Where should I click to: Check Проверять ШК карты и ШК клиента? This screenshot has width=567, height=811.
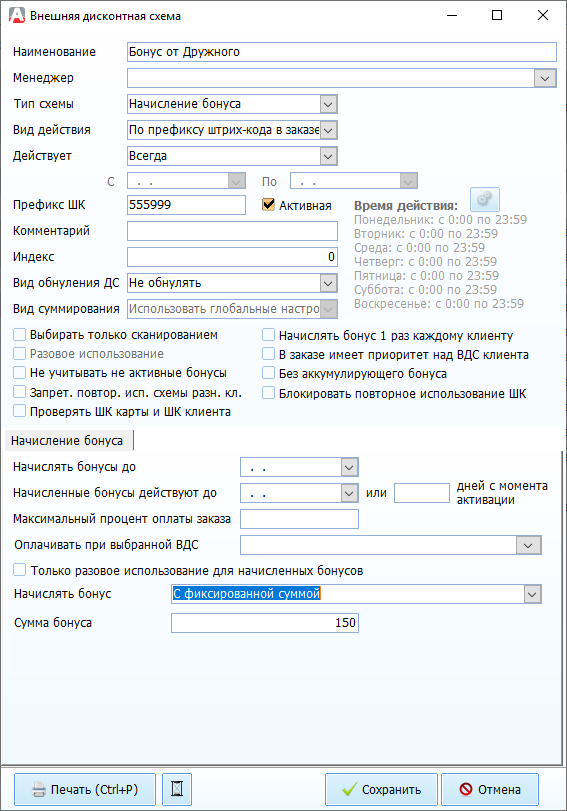[20, 411]
